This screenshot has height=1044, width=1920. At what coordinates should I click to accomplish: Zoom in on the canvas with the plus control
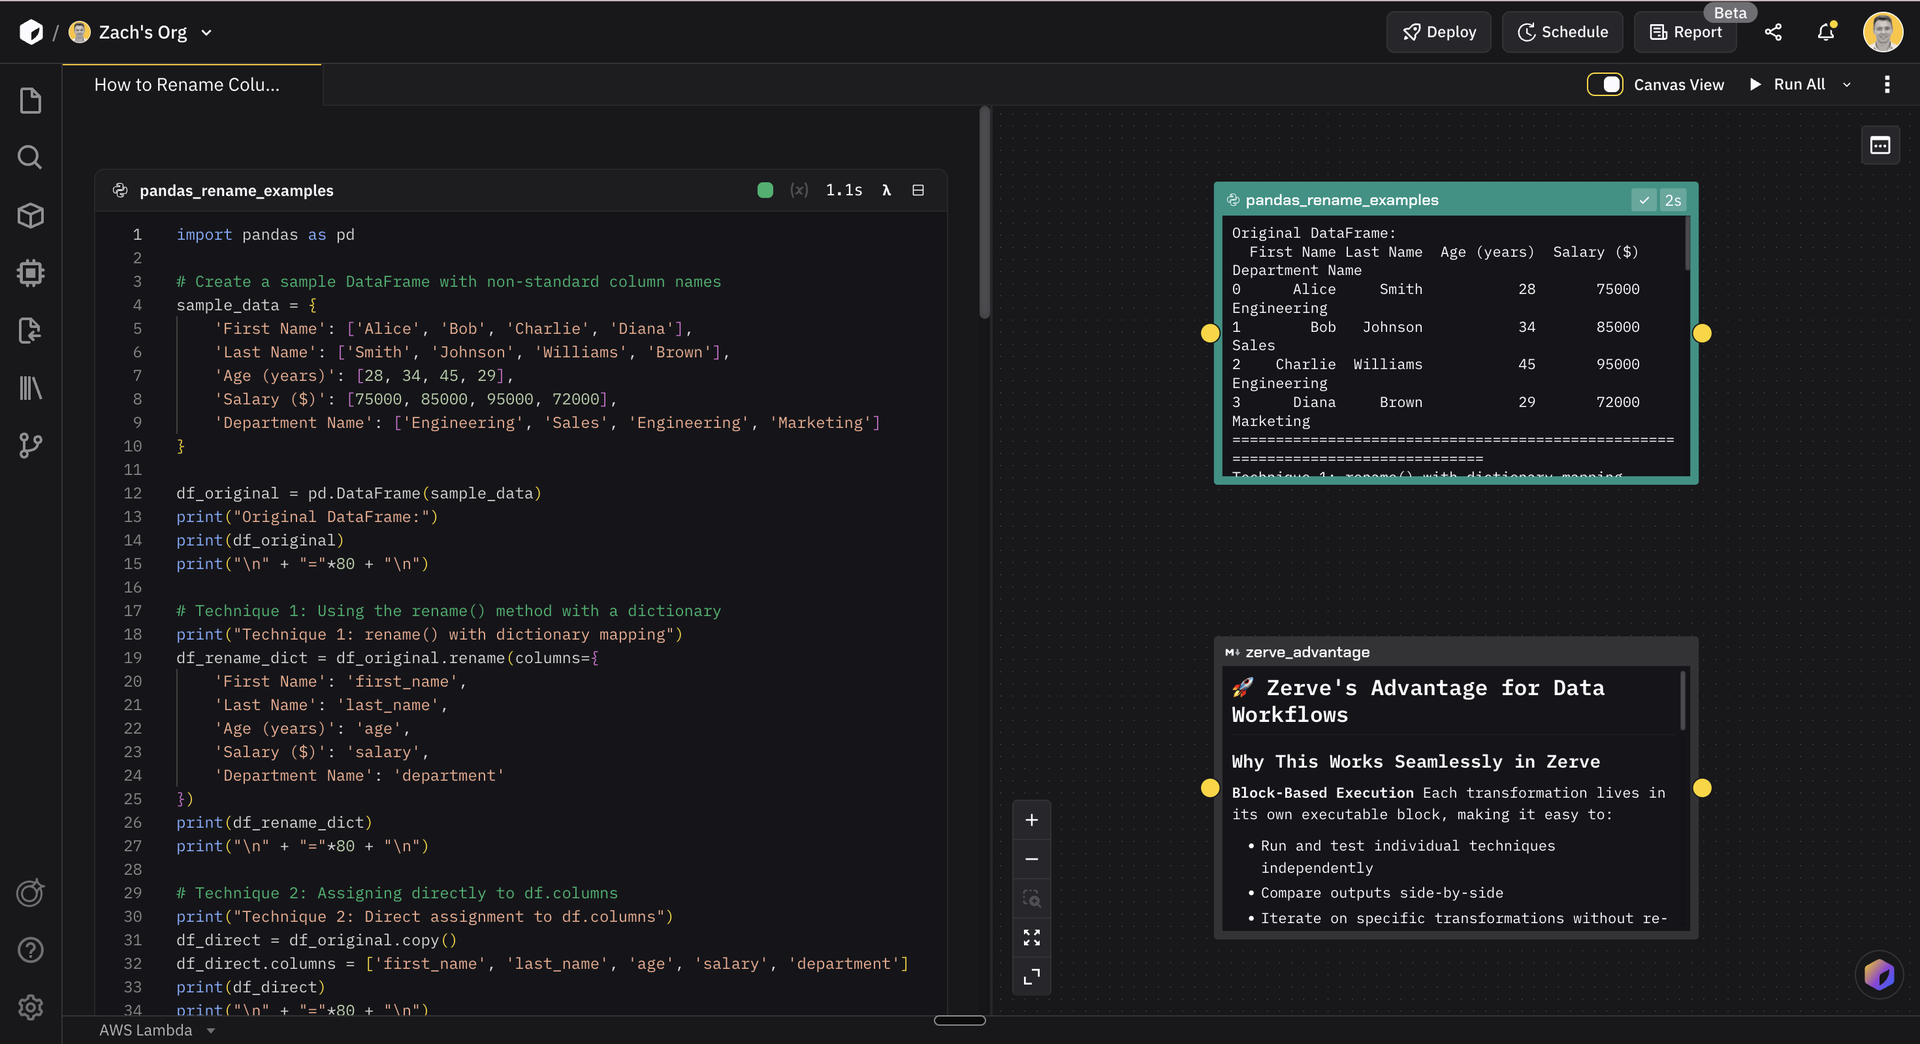pyautogui.click(x=1032, y=819)
